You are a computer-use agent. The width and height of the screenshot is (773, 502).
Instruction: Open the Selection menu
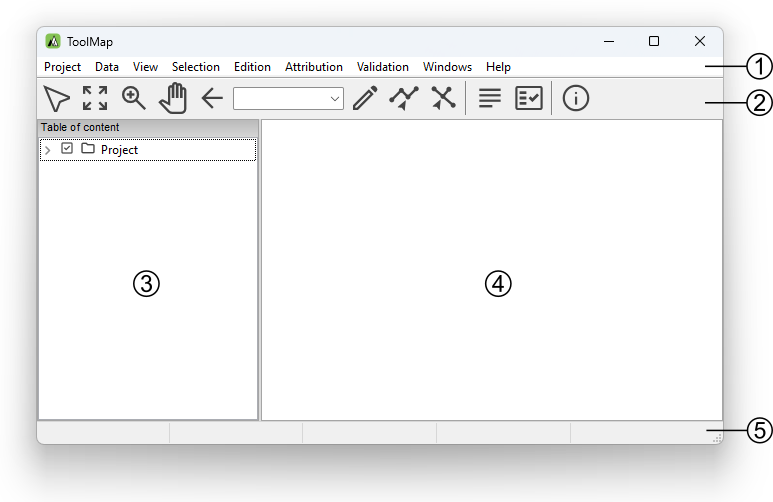[x=196, y=67]
